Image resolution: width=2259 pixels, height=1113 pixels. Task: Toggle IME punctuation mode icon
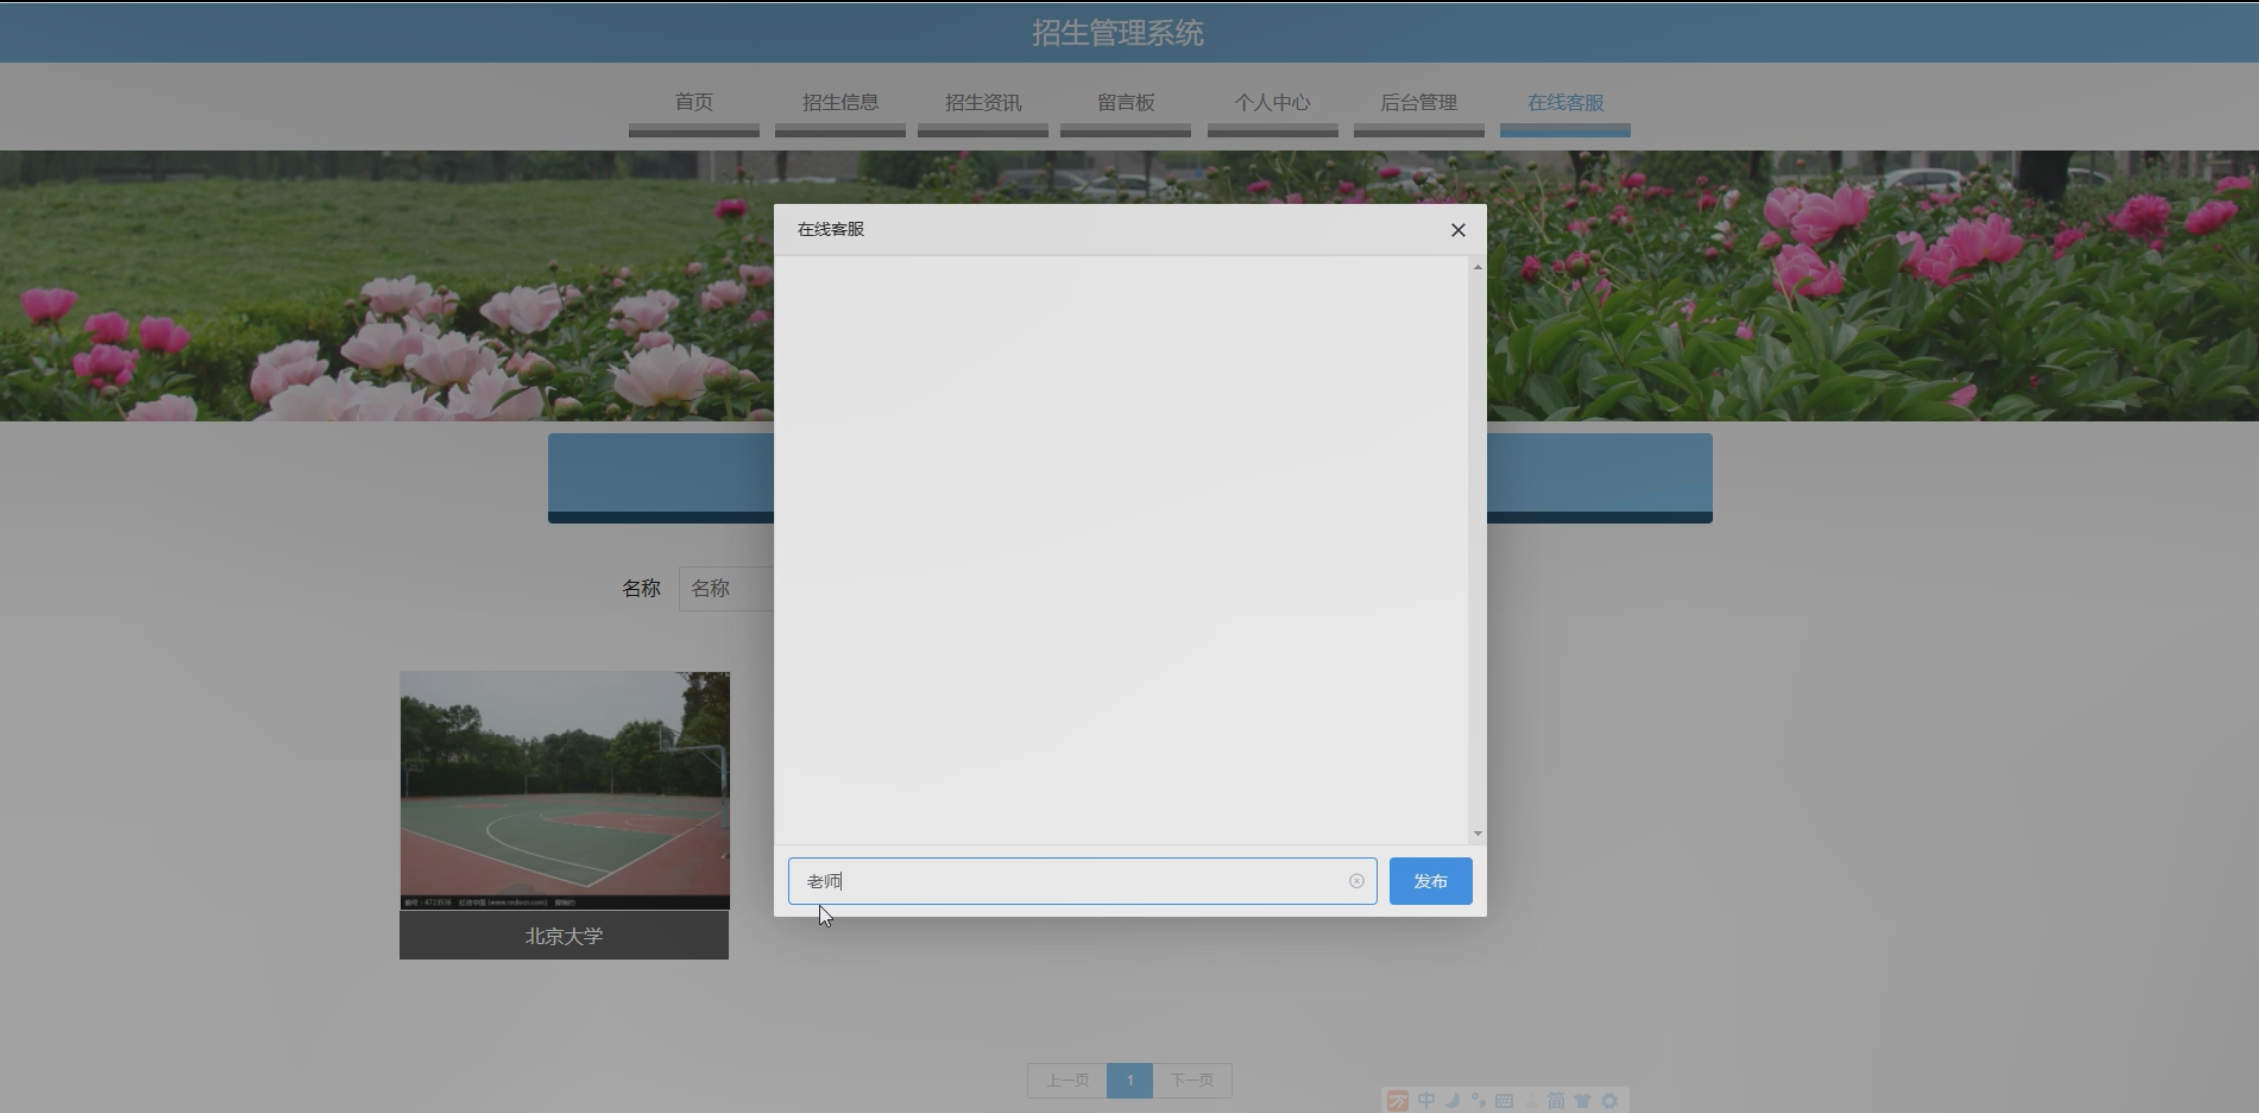pos(1478,1101)
